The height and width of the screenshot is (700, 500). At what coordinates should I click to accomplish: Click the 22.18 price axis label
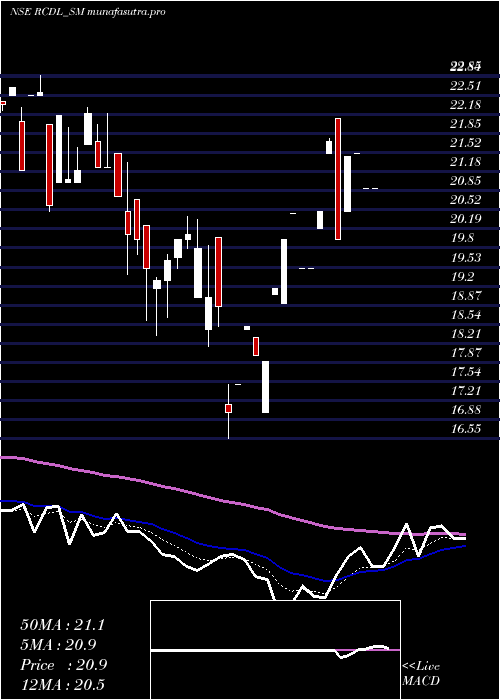[x=466, y=105]
